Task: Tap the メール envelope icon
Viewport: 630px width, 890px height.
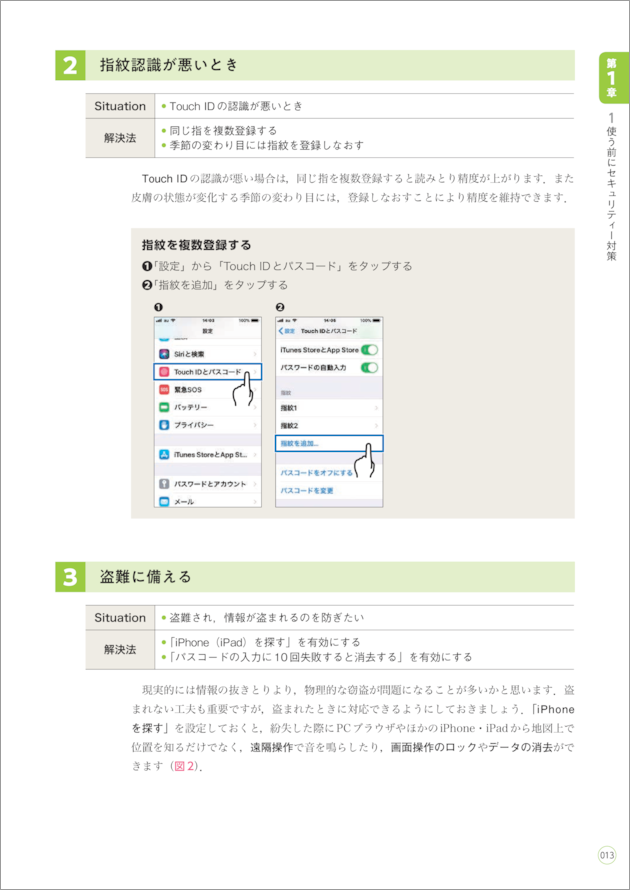Action: [164, 501]
